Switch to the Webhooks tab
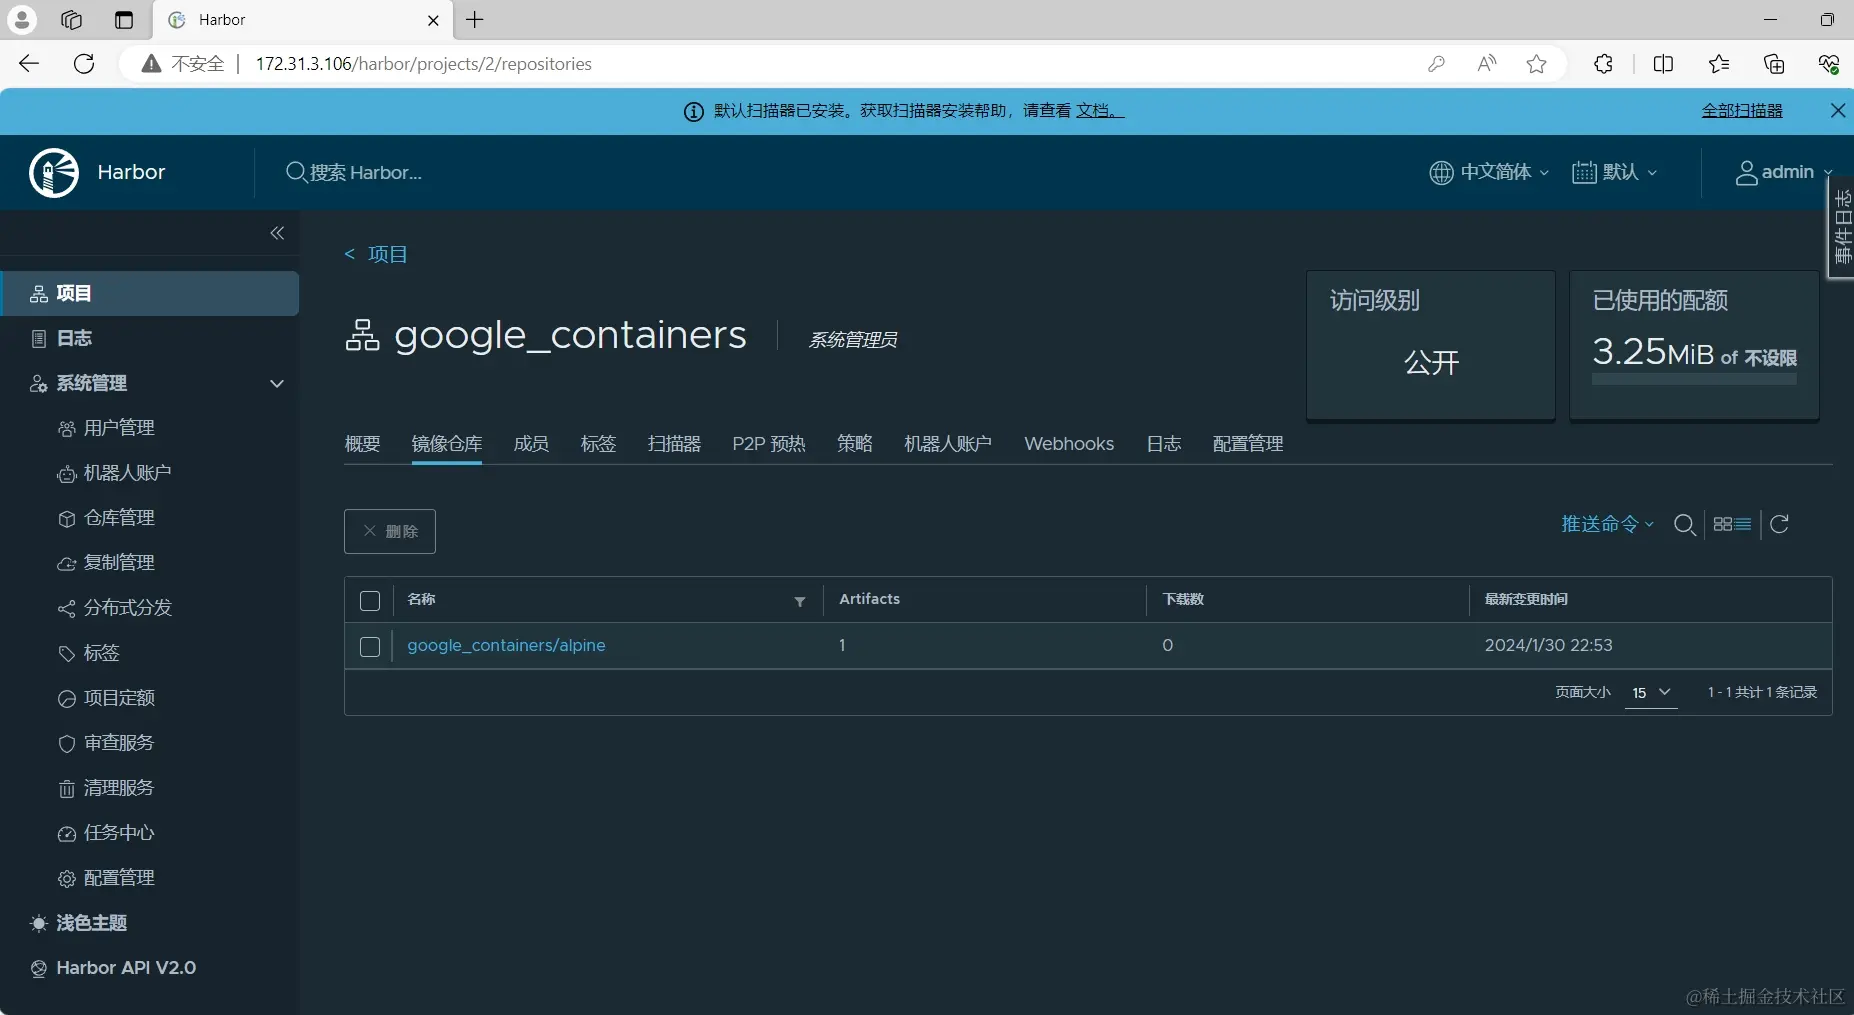 click(1069, 443)
